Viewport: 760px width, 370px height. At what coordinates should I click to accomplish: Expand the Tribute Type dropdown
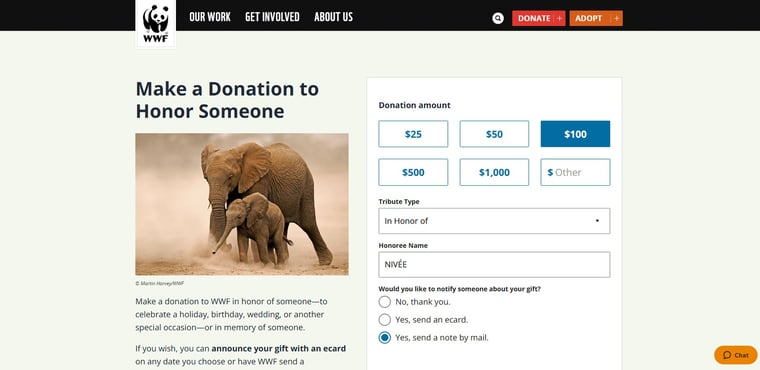[x=494, y=221]
